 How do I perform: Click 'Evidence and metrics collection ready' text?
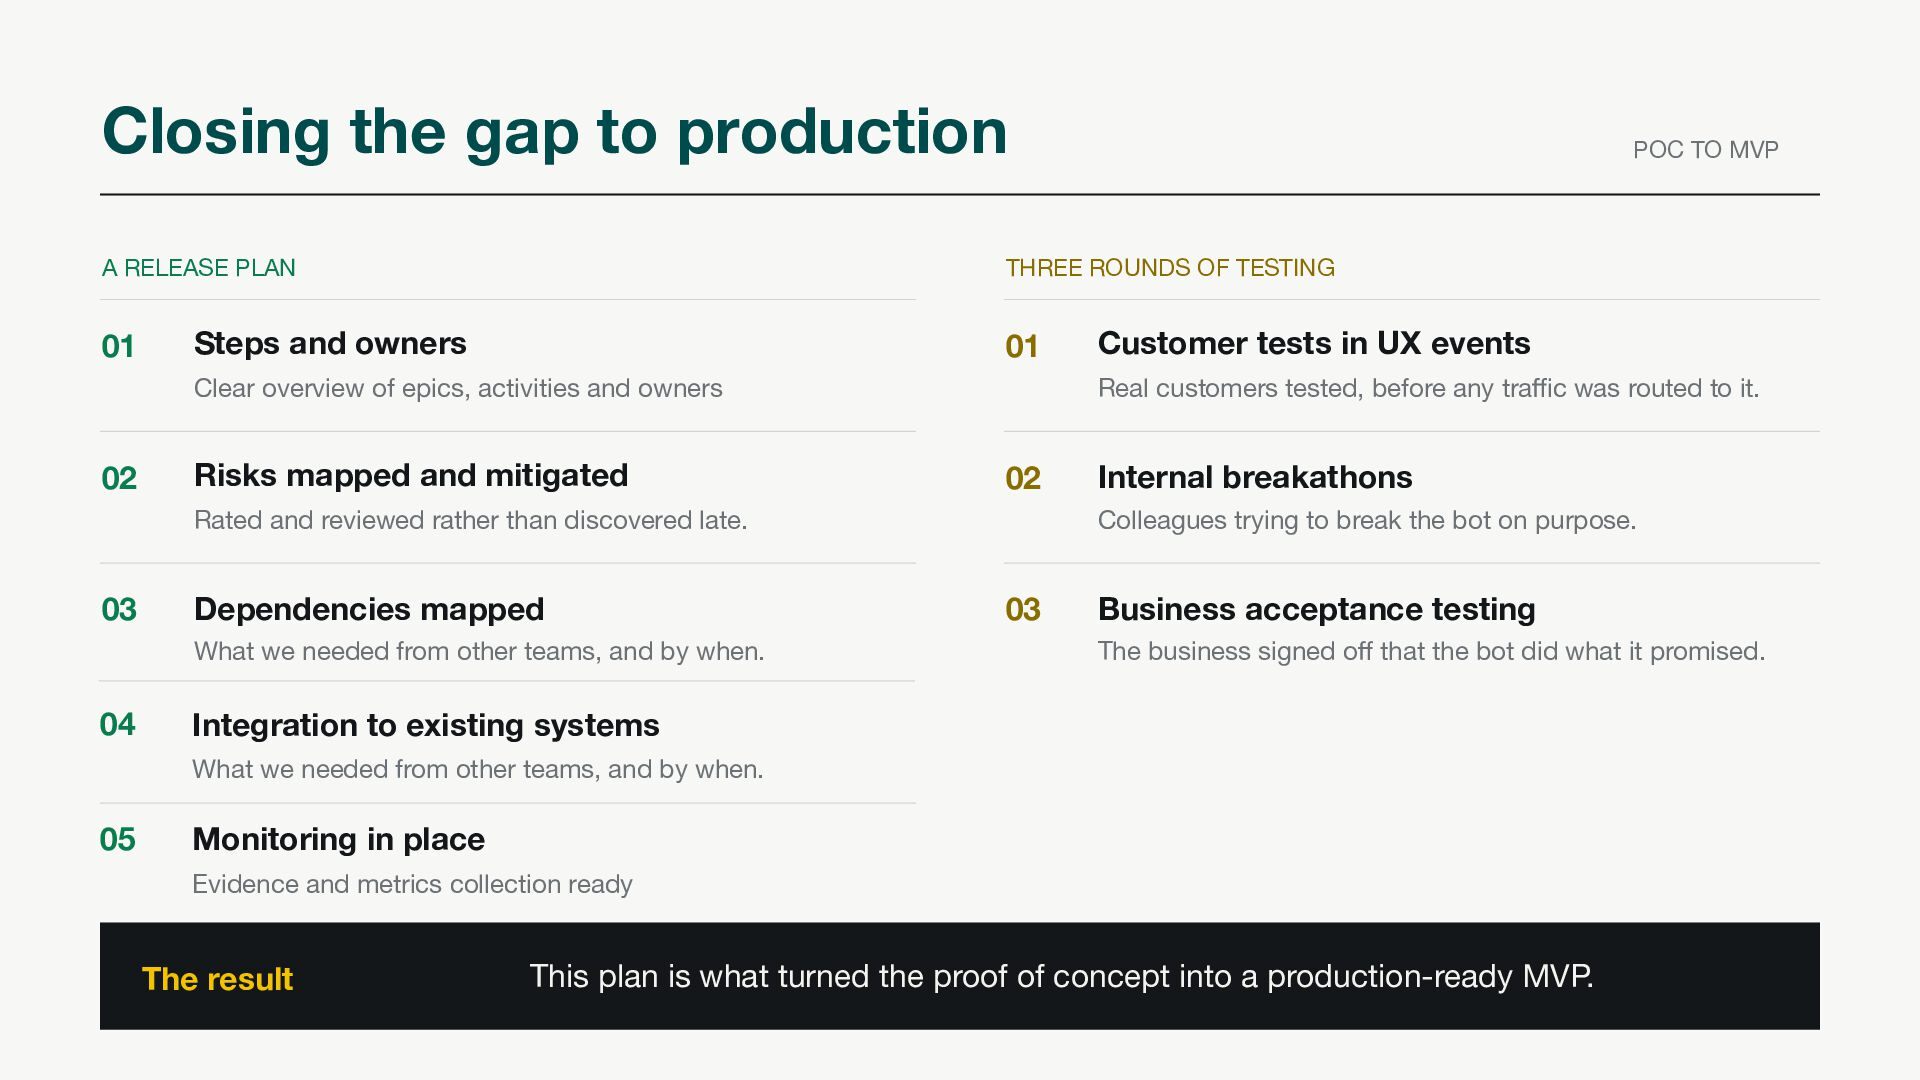pyautogui.click(x=412, y=884)
